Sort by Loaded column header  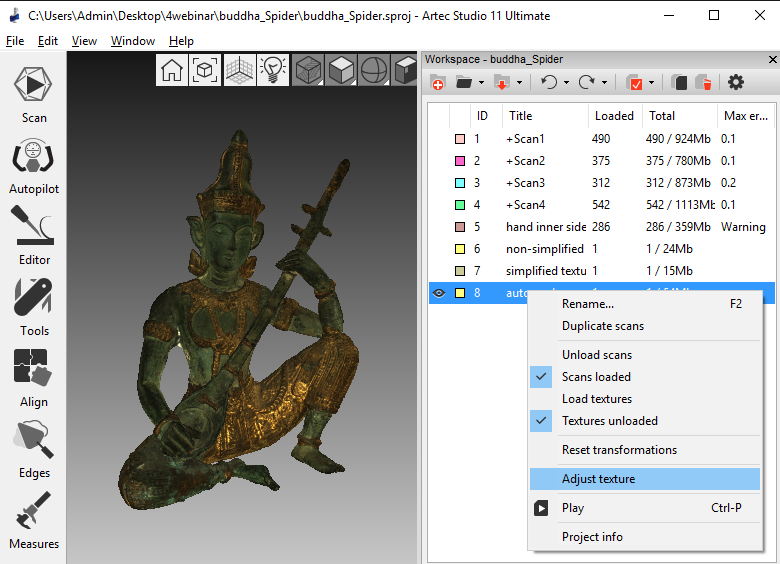(615, 116)
